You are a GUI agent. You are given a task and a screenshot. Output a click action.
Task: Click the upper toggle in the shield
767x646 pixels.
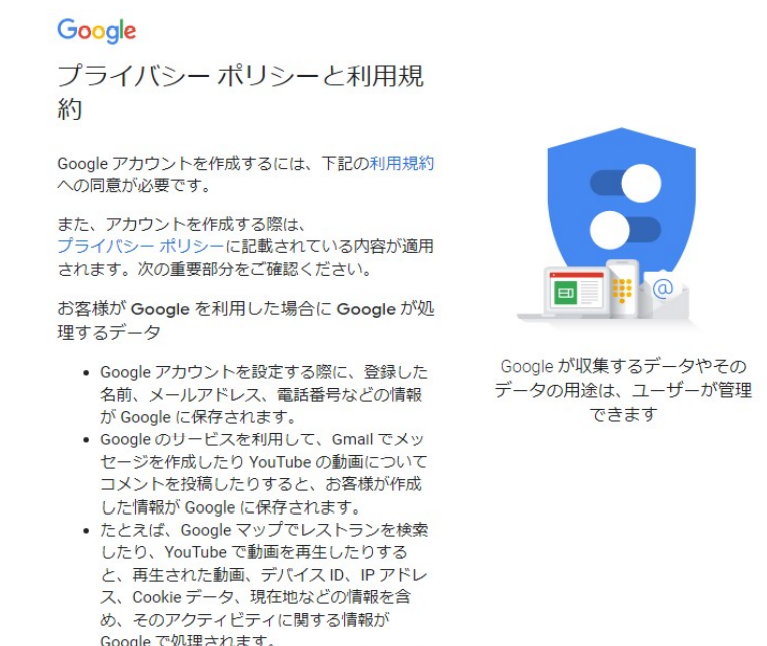pos(626,183)
